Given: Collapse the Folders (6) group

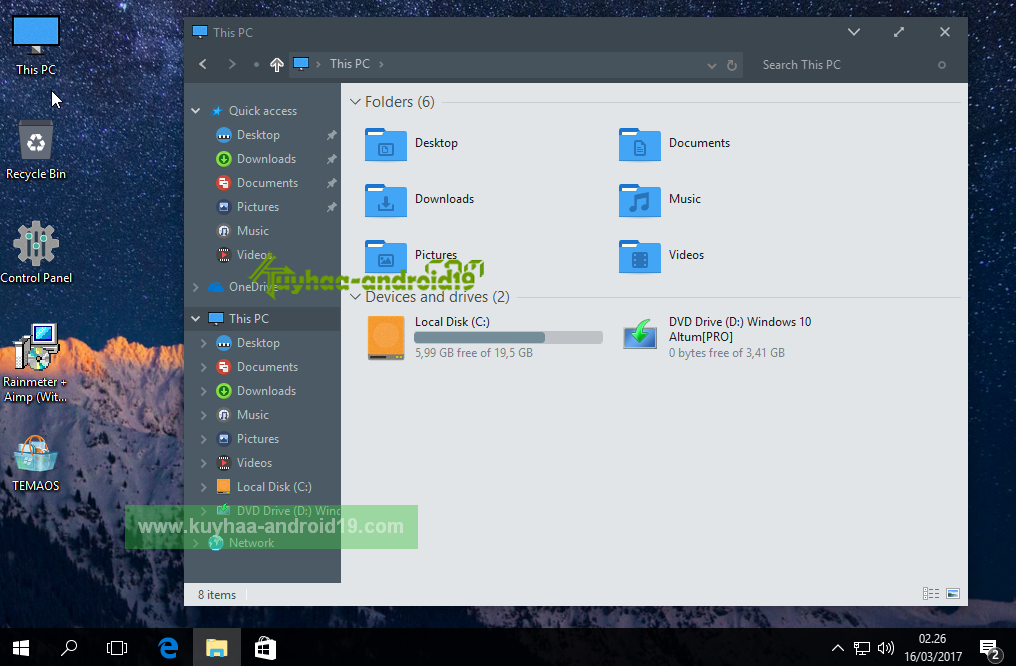Looking at the screenshot, I should pyautogui.click(x=355, y=102).
